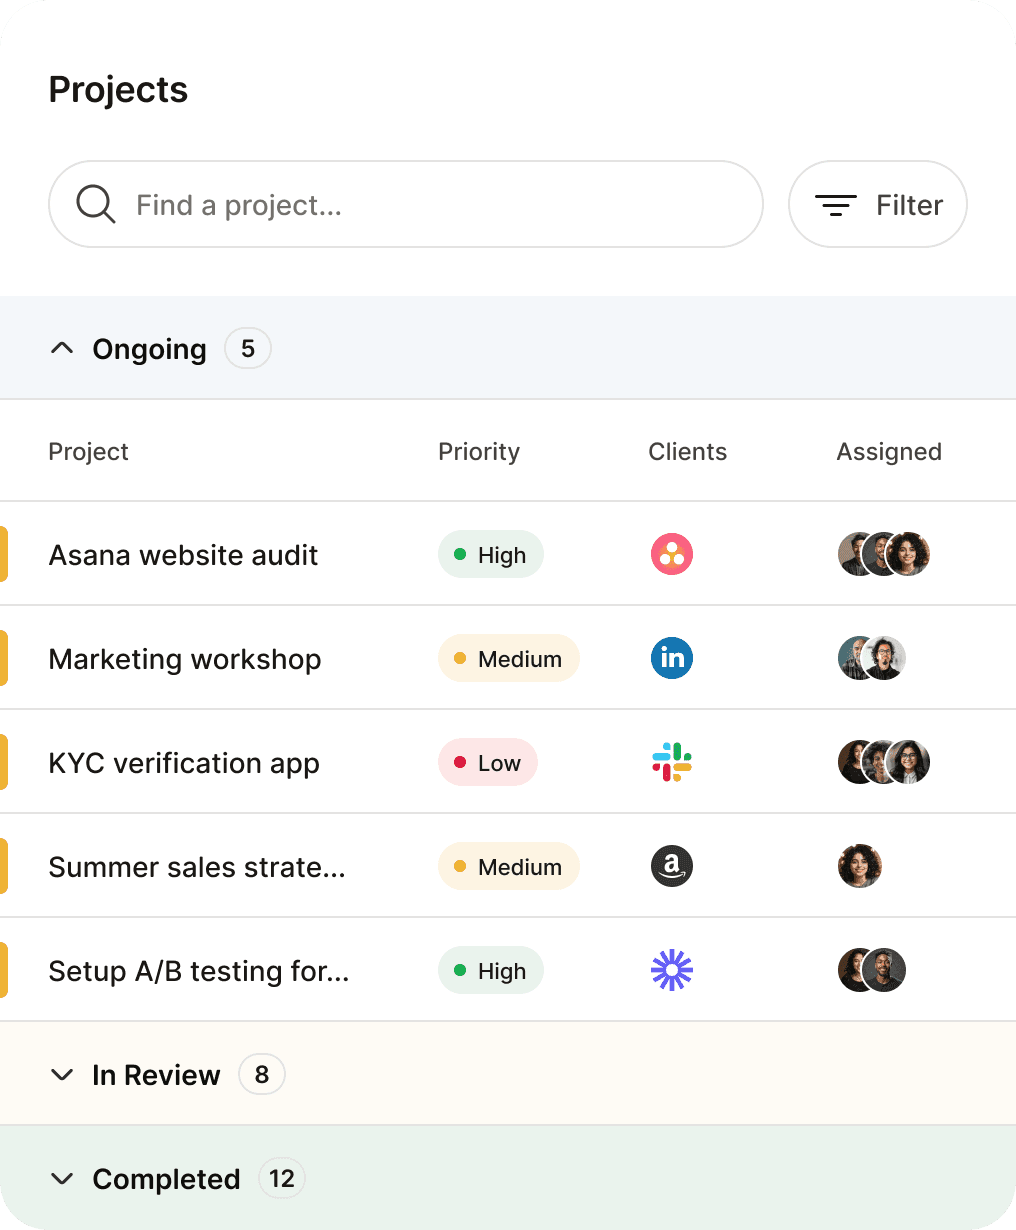
Task: Open the Asana website audit project
Action: pos(183,554)
